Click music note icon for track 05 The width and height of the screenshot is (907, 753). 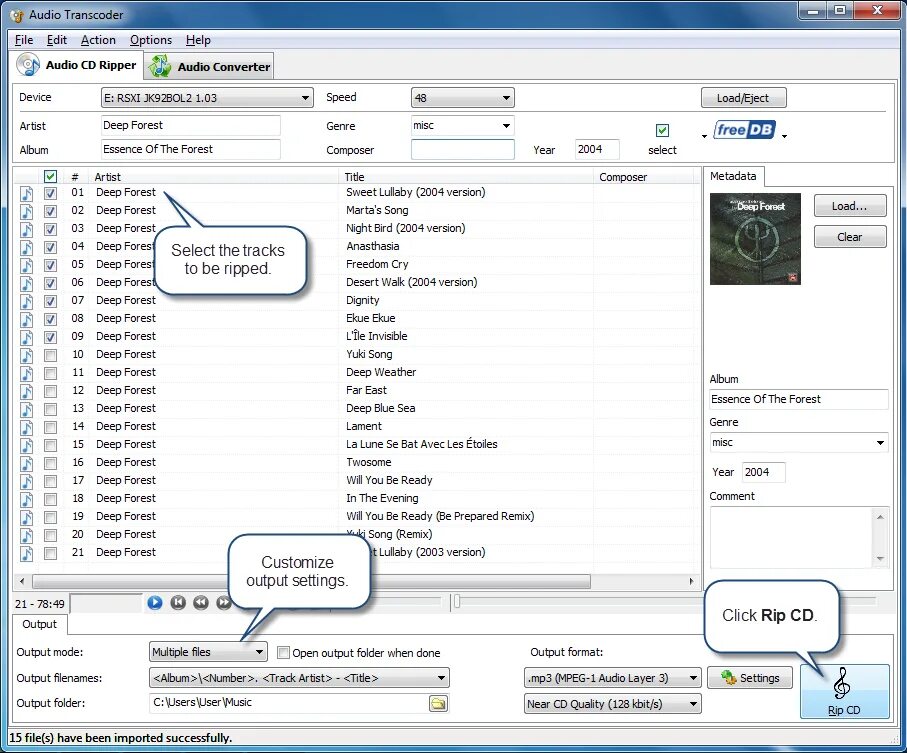click(x=27, y=265)
